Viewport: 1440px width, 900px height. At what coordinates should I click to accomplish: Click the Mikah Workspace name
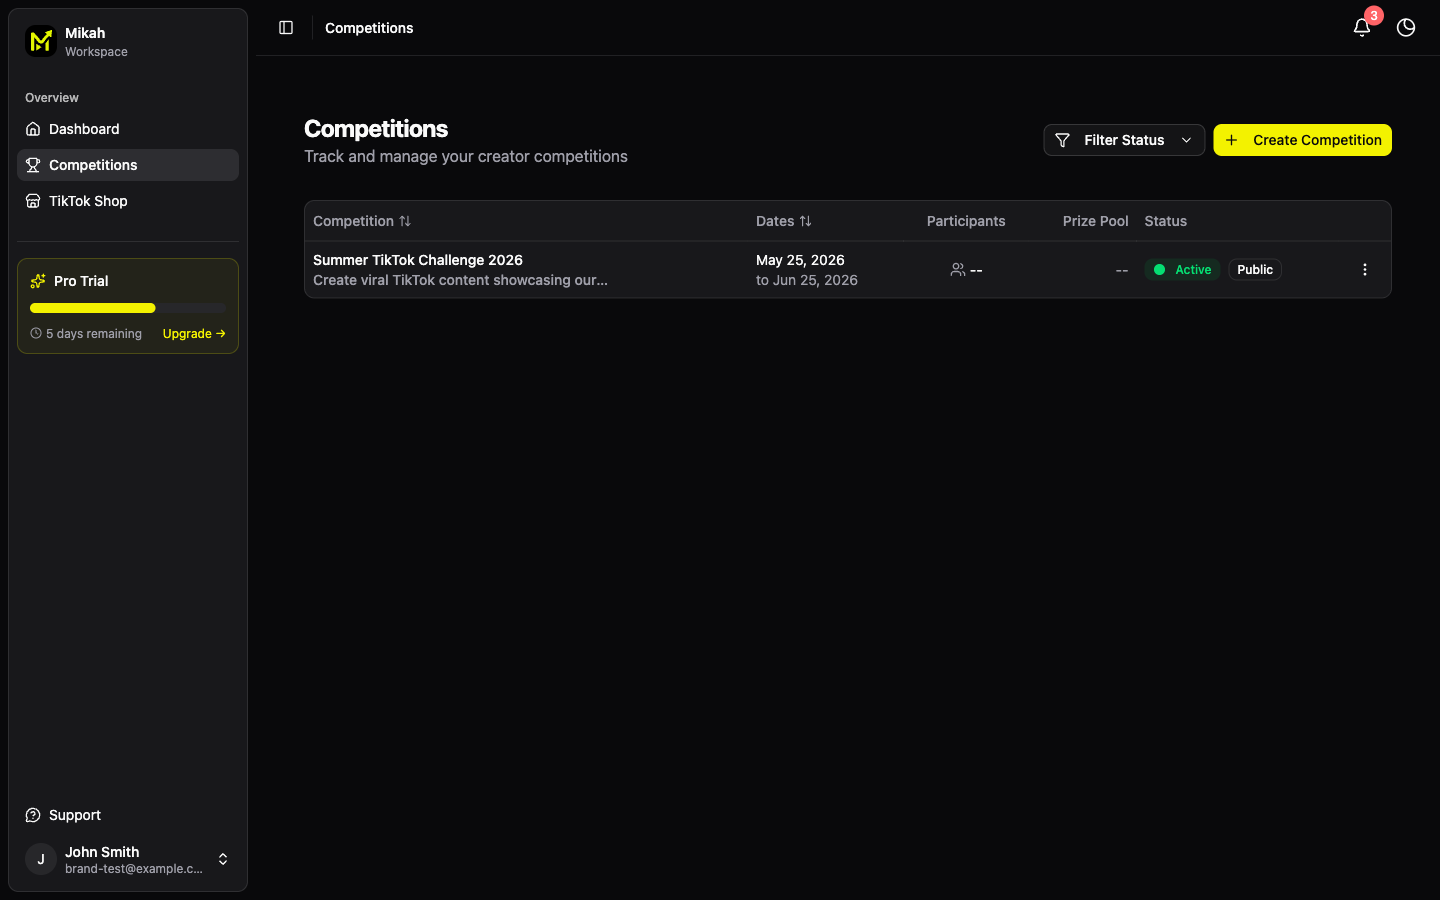(85, 33)
